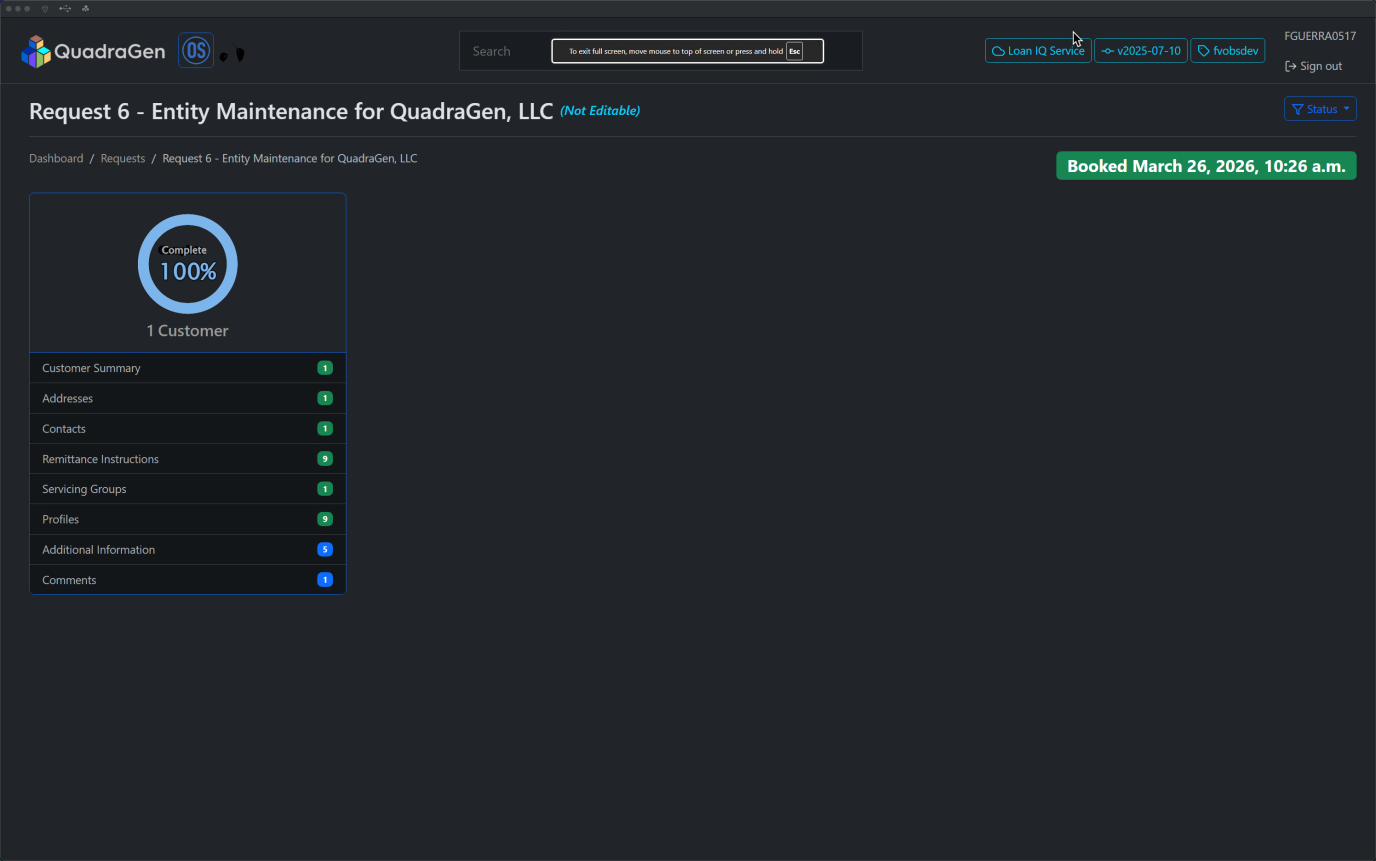Screen dimensions: 1376x861
Task: Click the USB icon in the title bar
Action: tap(65, 8)
